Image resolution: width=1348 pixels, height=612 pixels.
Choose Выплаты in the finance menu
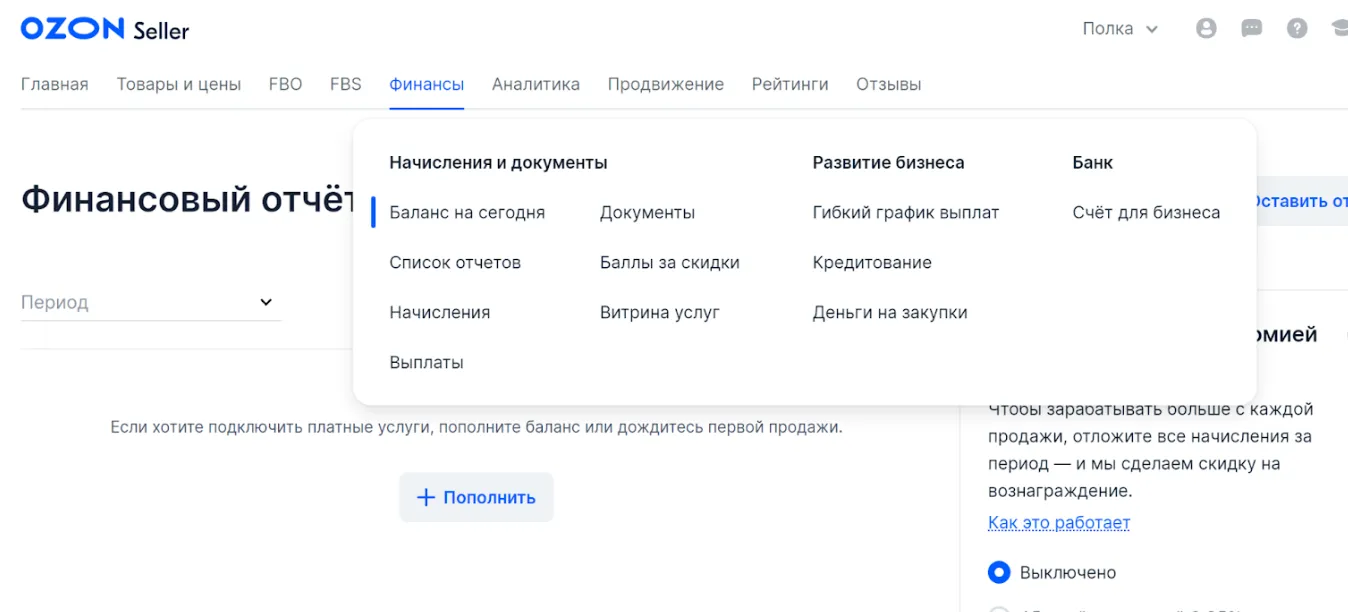pos(426,362)
